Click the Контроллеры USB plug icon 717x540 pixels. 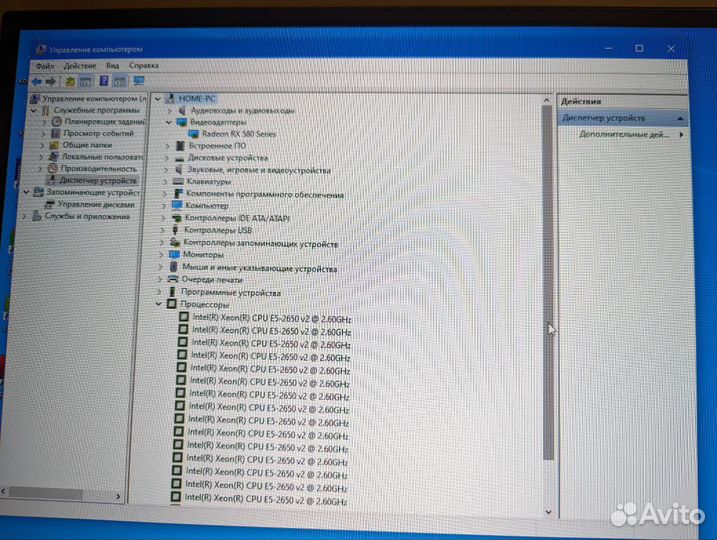tap(175, 230)
